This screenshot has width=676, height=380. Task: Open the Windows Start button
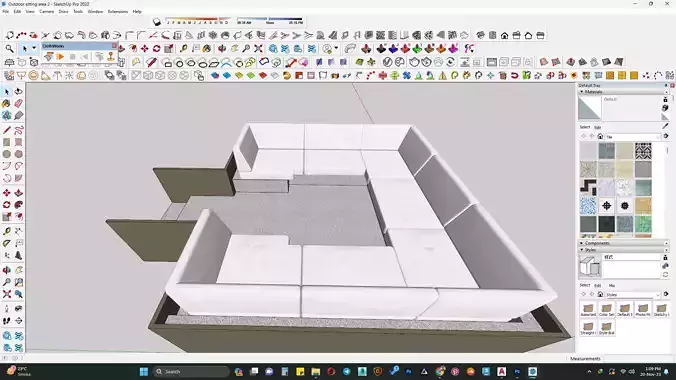pos(144,371)
